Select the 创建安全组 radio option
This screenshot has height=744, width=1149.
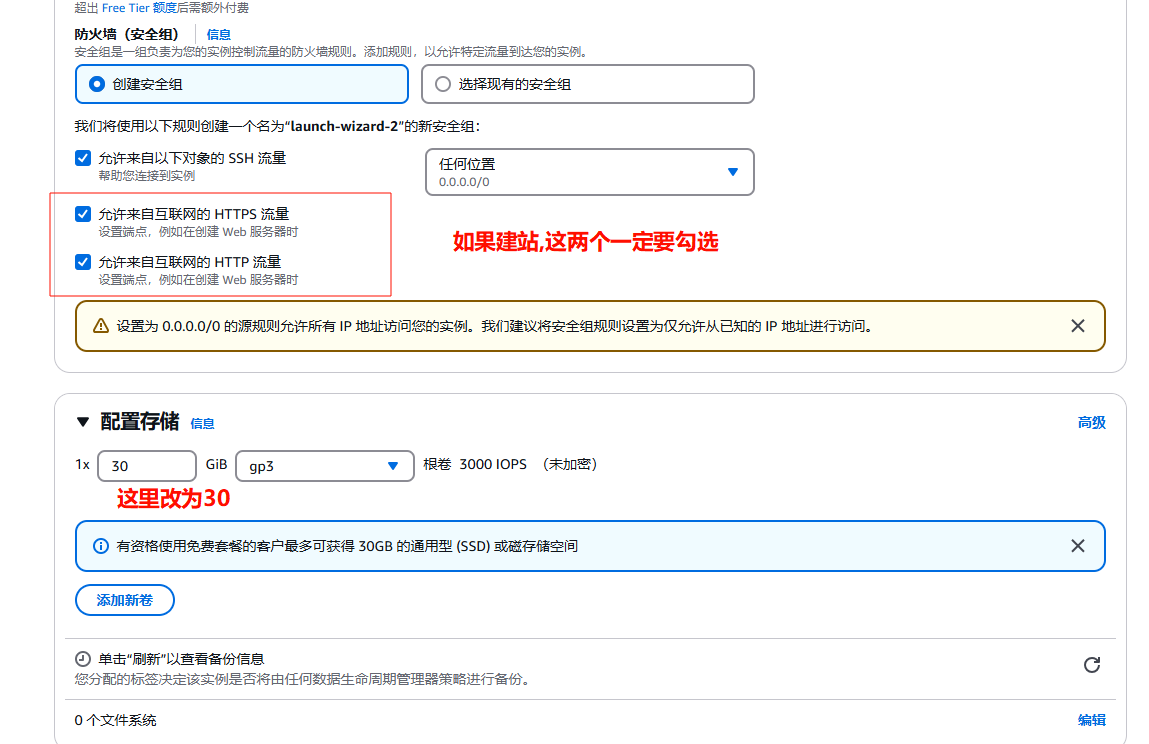click(x=97, y=85)
